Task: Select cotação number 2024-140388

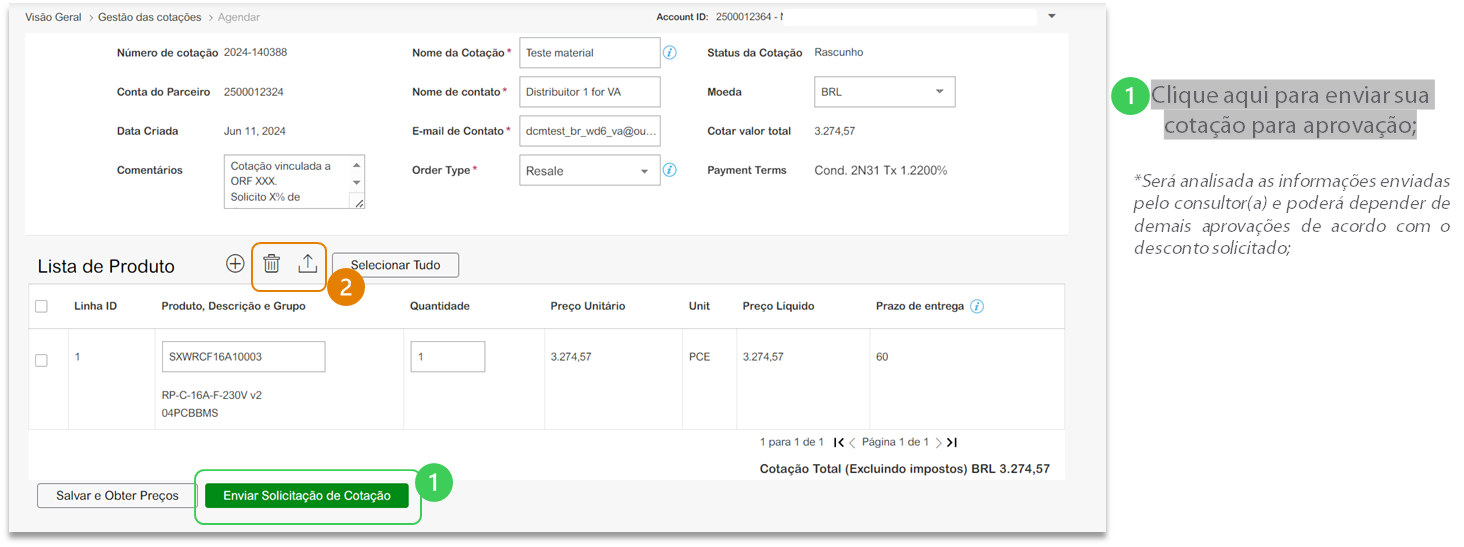Action: (x=255, y=52)
